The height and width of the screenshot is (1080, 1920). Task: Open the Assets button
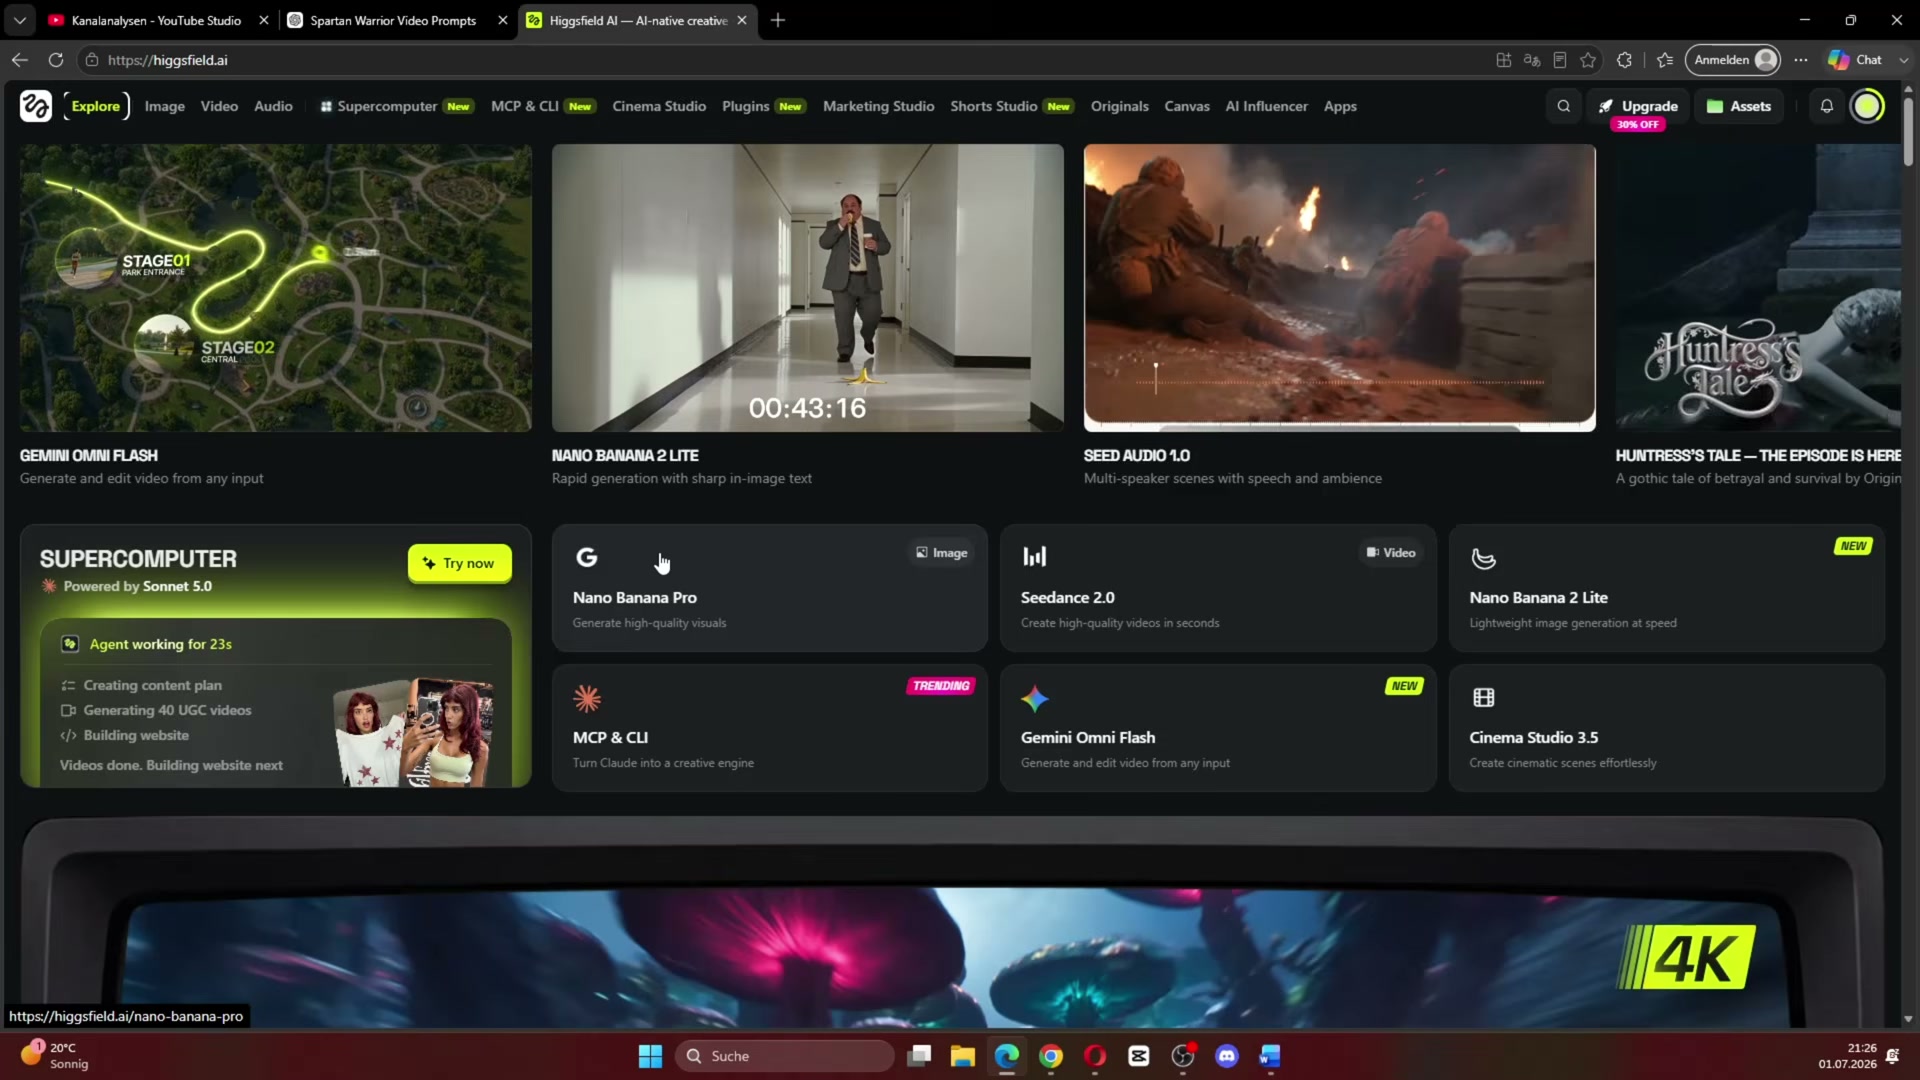pyautogui.click(x=1739, y=106)
